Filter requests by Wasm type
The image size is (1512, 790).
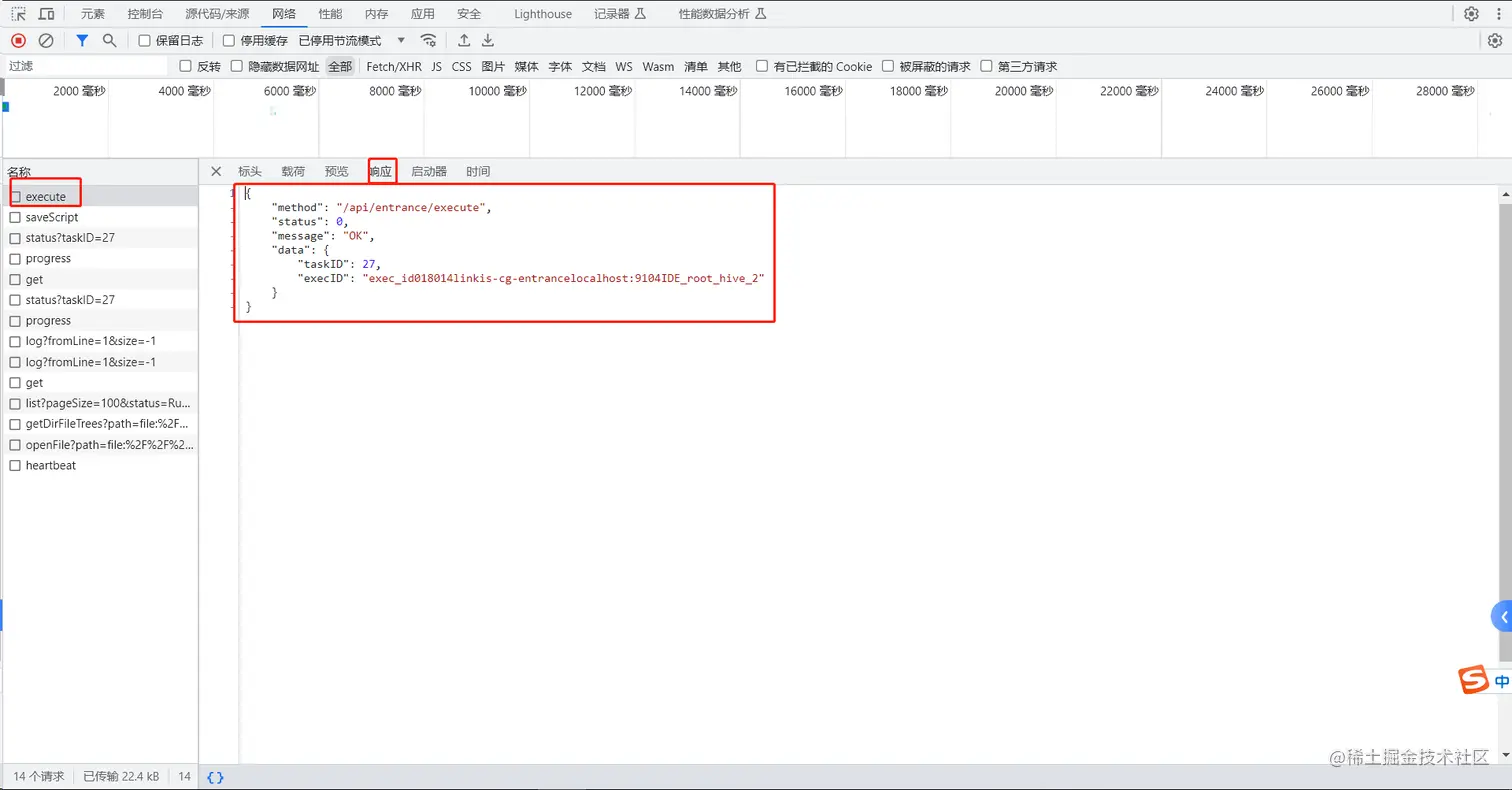[x=658, y=66]
